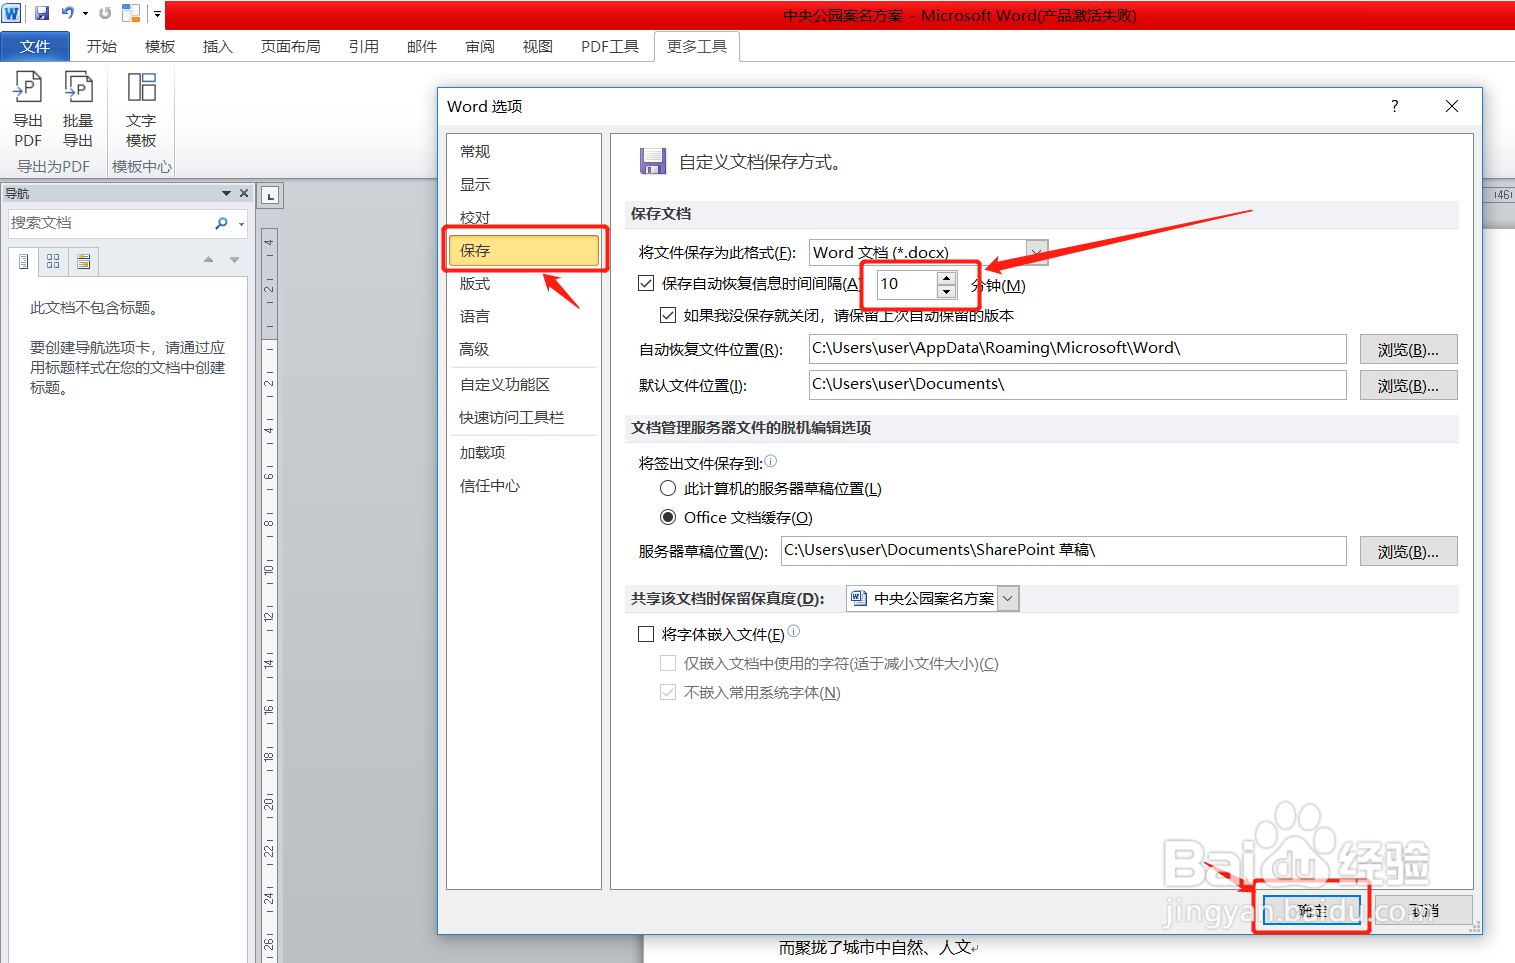Select 自定义功能区 in options list

(x=523, y=385)
